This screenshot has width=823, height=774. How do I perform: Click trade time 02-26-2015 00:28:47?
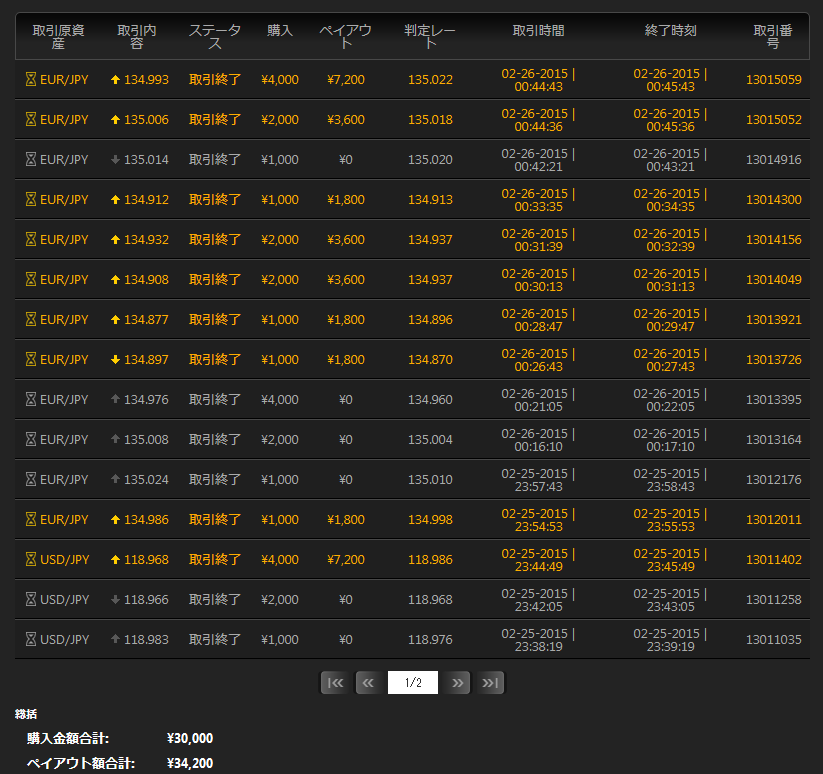[539, 320]
